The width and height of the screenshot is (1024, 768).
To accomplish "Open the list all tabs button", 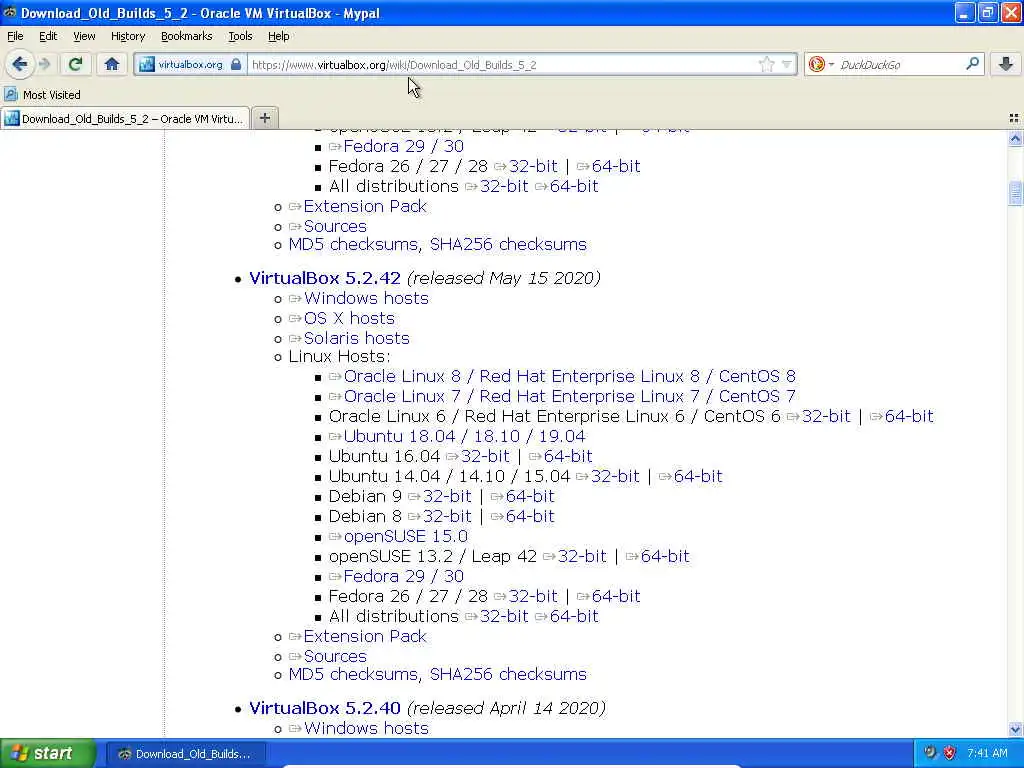I will (1014, 118).
